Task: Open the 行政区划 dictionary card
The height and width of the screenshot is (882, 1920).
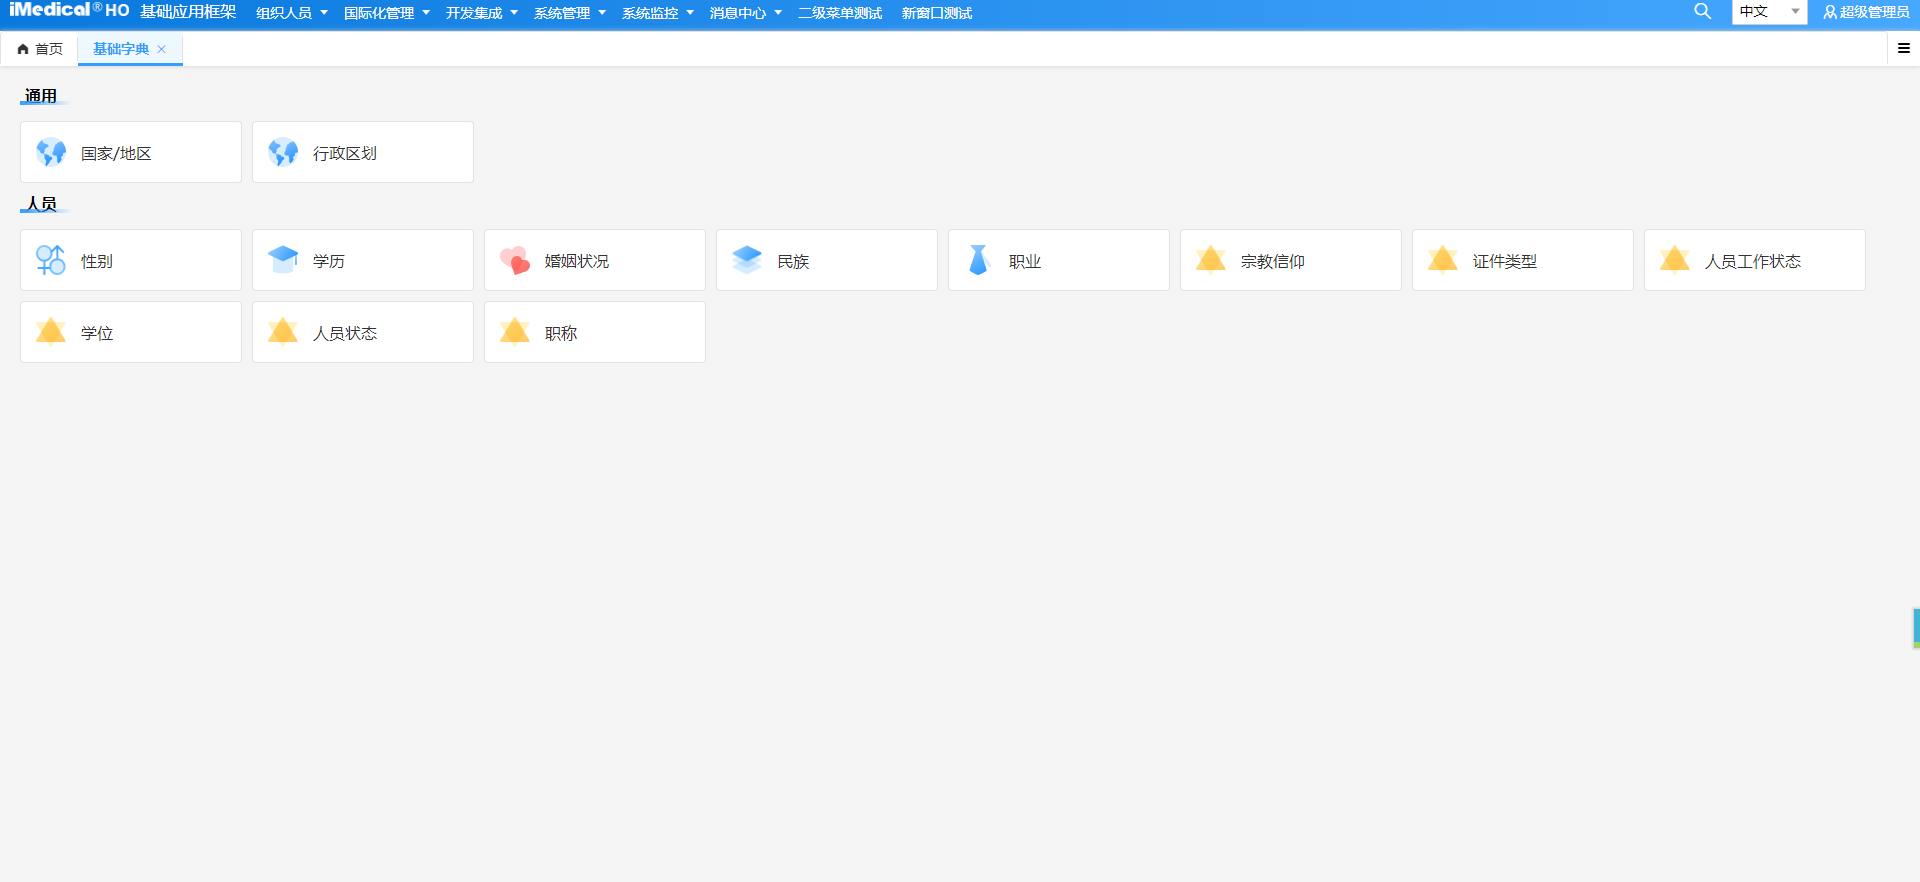Action: (x=362, y=153)
